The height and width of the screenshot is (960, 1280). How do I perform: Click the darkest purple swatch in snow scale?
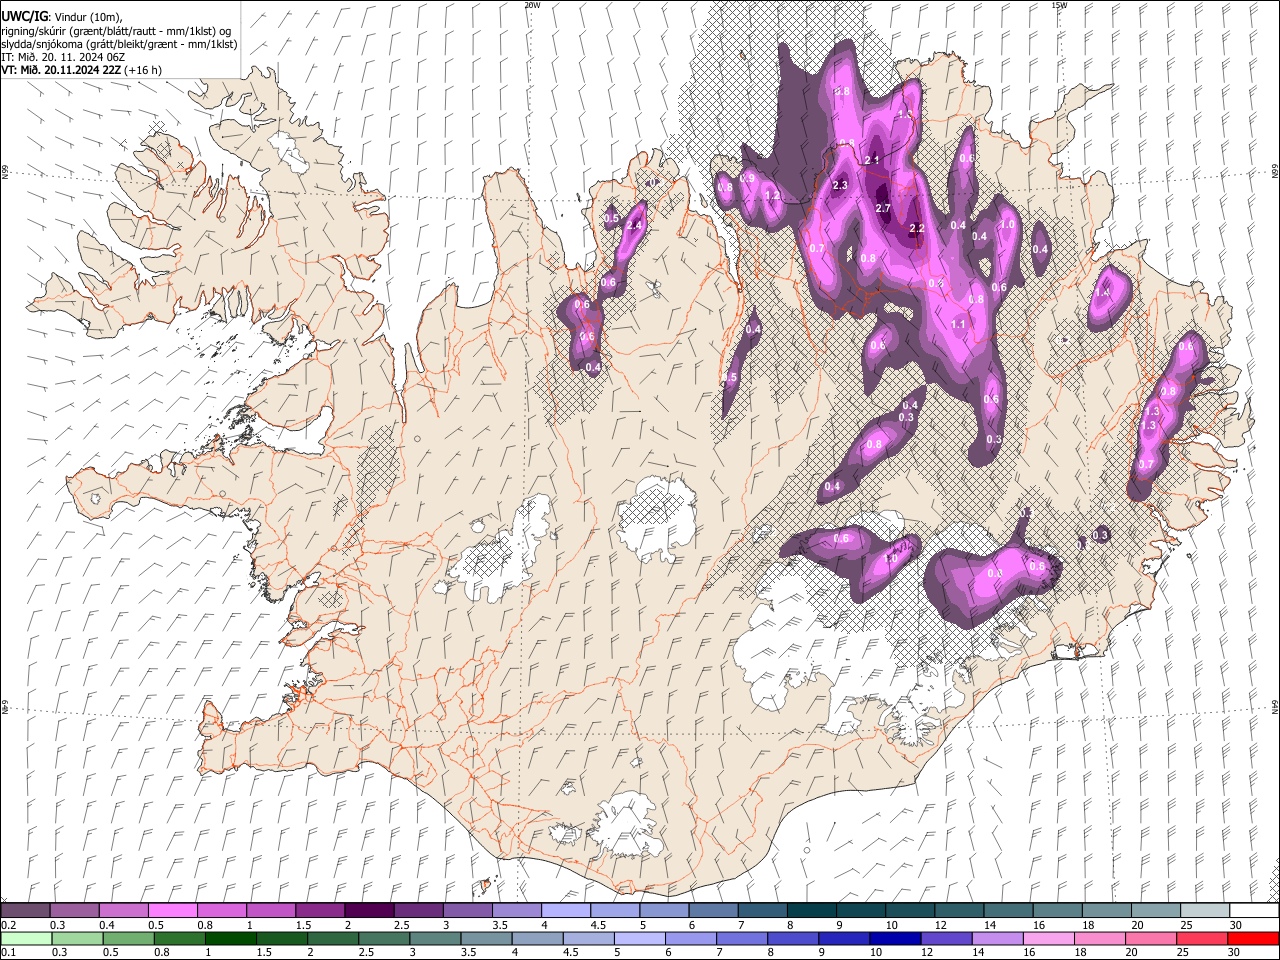click(x=368, y=910)
